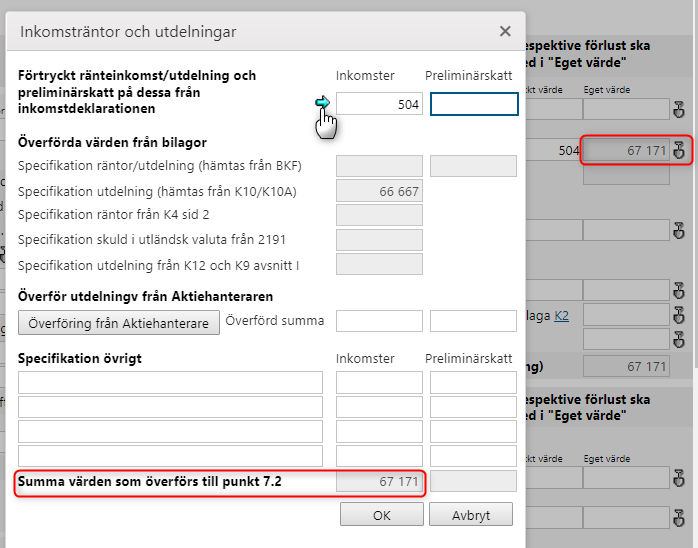Click the hand icon on the bilaga K2 row
Viewport: 698px width, 548px height.
click(x=679, y=315)
